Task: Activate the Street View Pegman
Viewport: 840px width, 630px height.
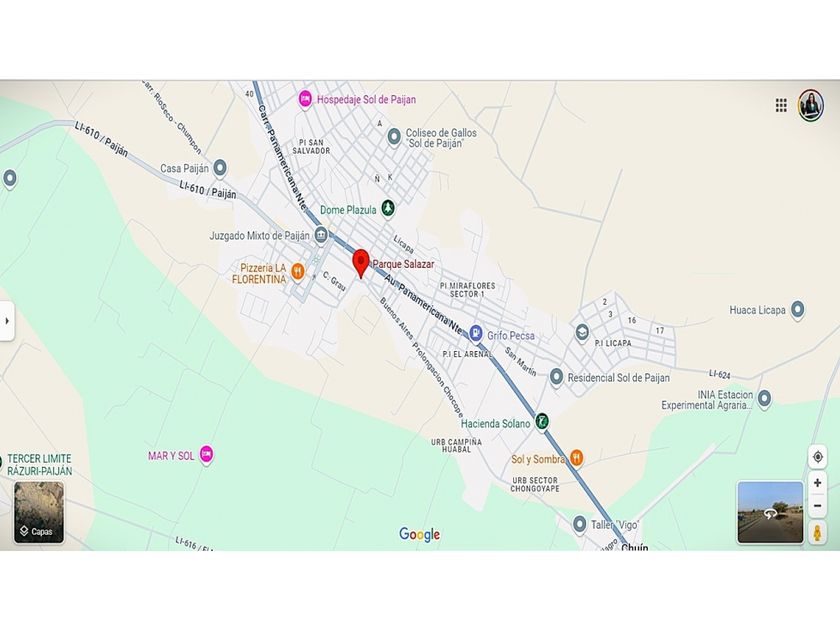Action: (x=818, y=534)
